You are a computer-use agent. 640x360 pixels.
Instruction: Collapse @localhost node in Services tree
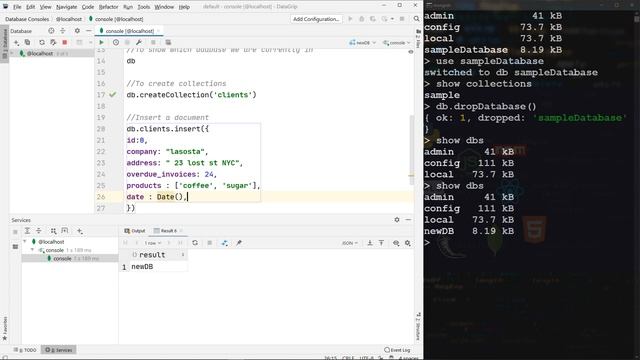(25, 242)
